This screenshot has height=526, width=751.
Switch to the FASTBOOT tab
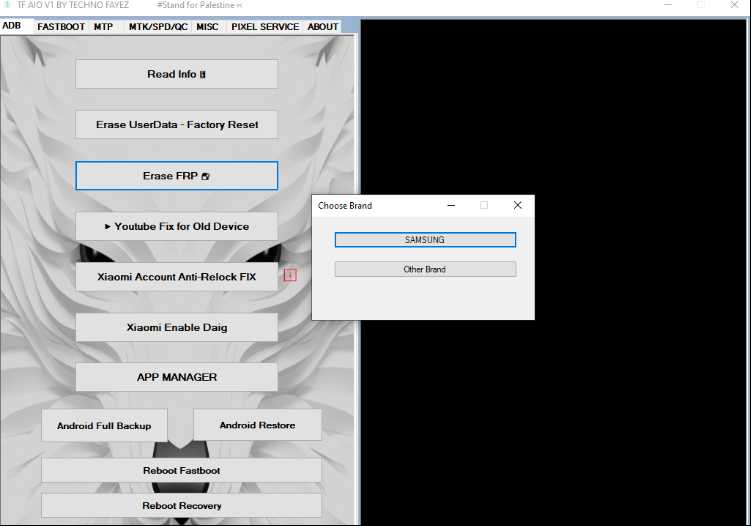pos(61,27)
